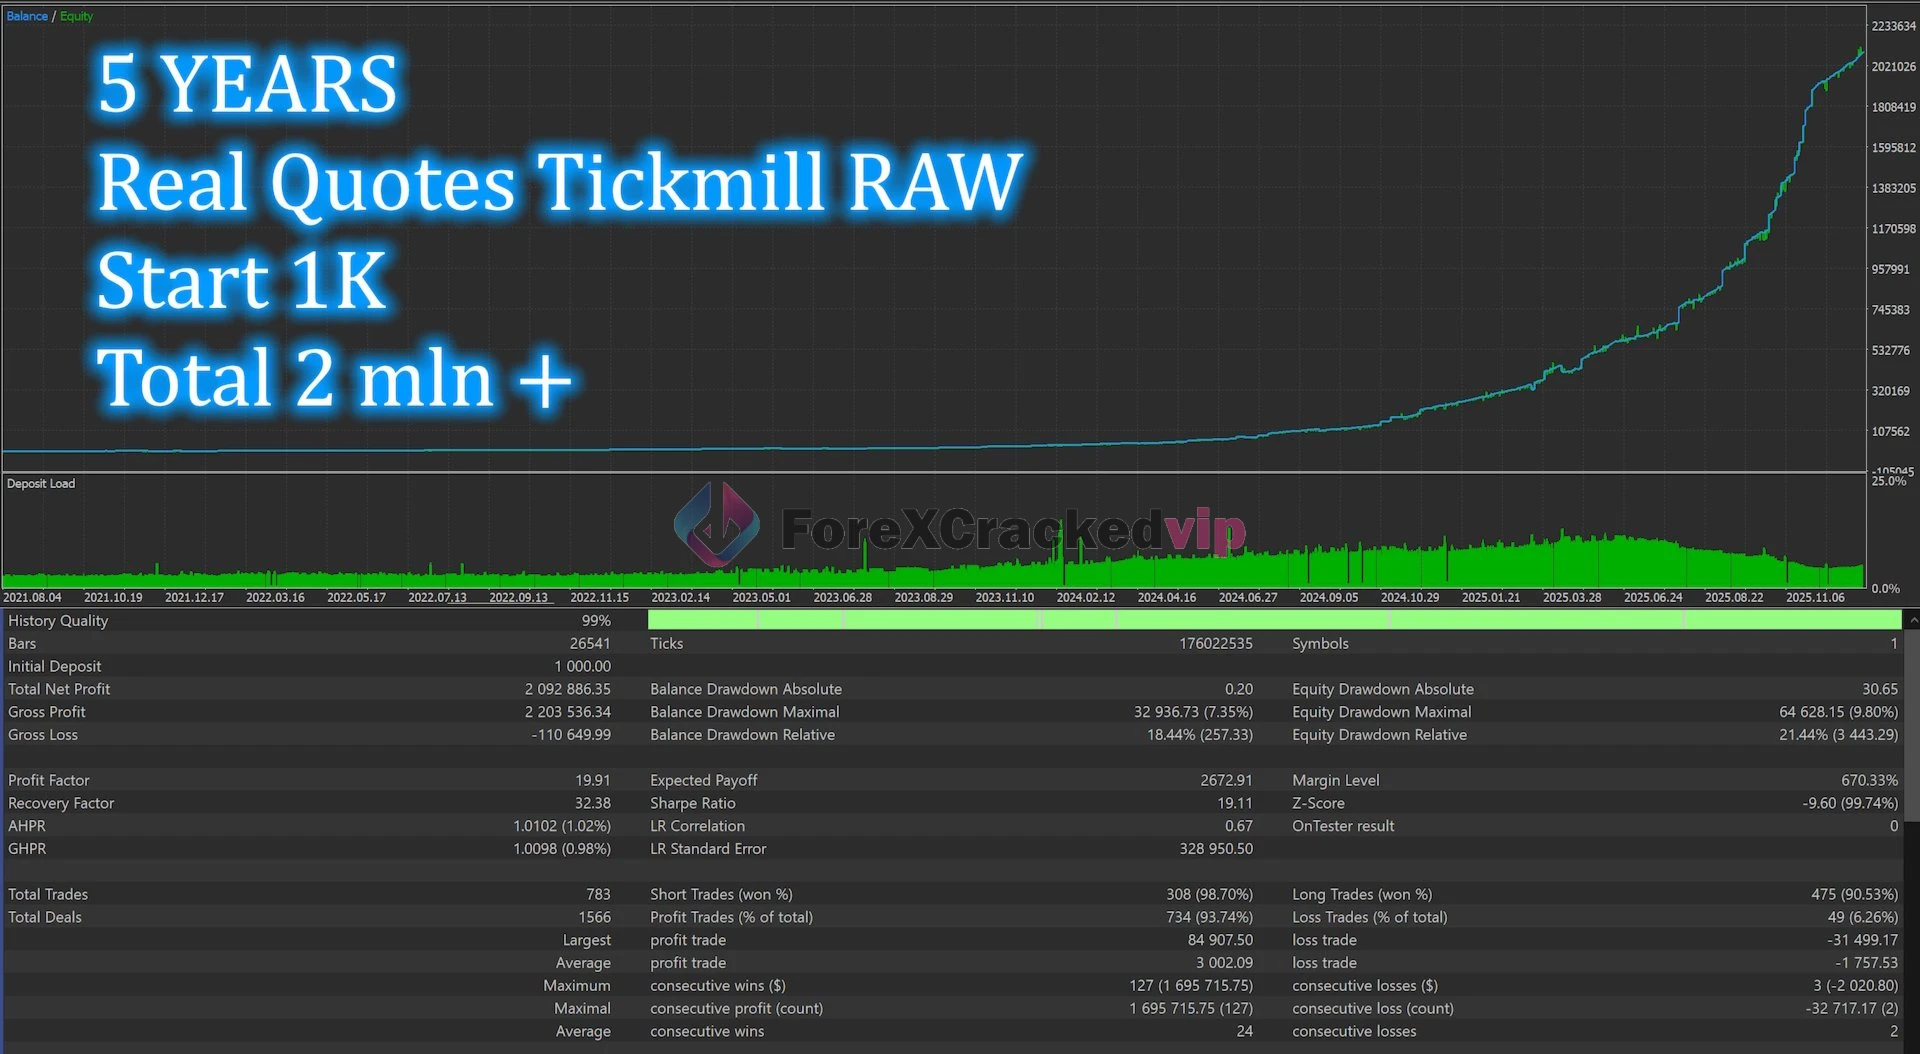Click the vertical scrollbar thumb in report
The image size is (1920, 1054).
pyautogui.click(x=1912, y=720)
